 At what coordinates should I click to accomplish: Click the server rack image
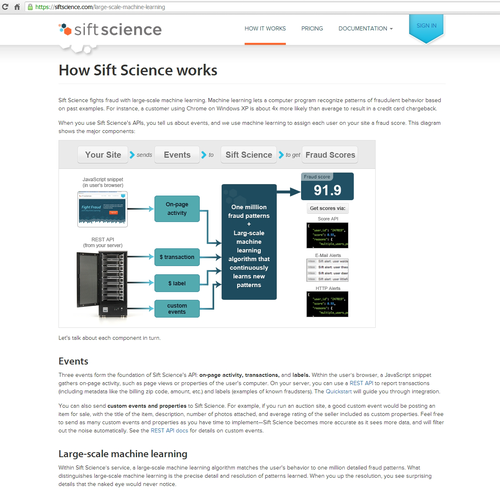tap(102, 284)
